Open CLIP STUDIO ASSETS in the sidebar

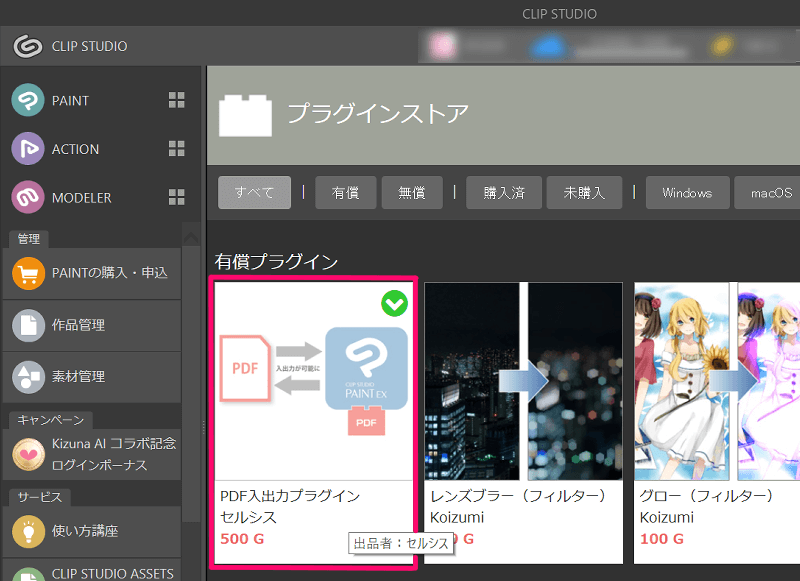92,570
